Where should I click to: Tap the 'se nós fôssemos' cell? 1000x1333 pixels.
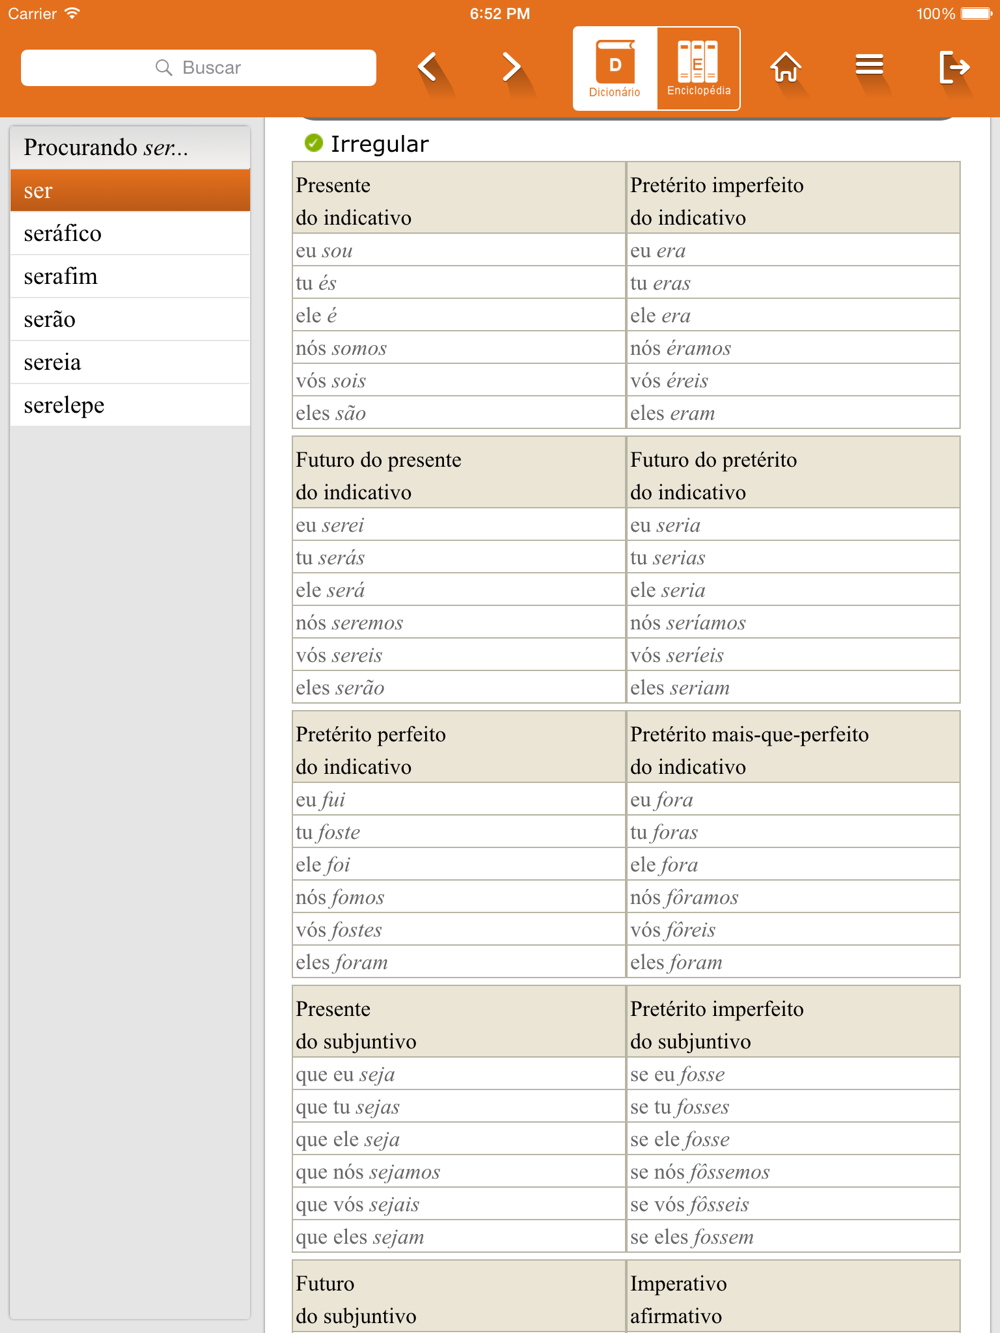[794, 1171]
